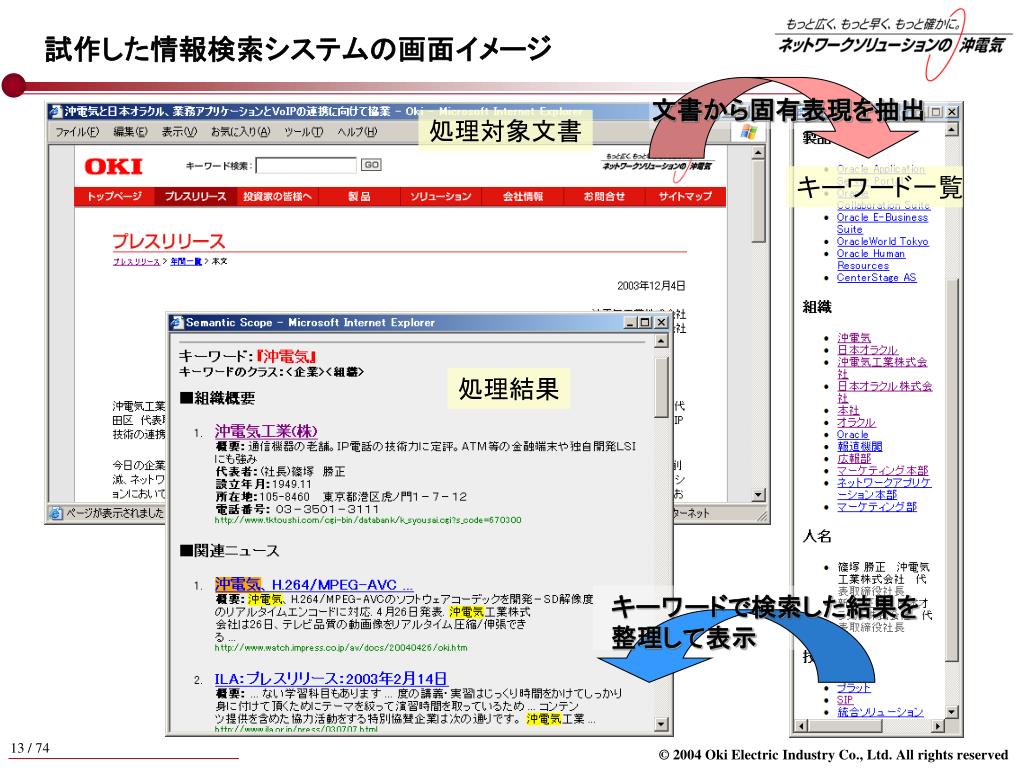Close the Semantic Scope window
The height and width of the screenshot is (768, 1024).
(661, 323)
